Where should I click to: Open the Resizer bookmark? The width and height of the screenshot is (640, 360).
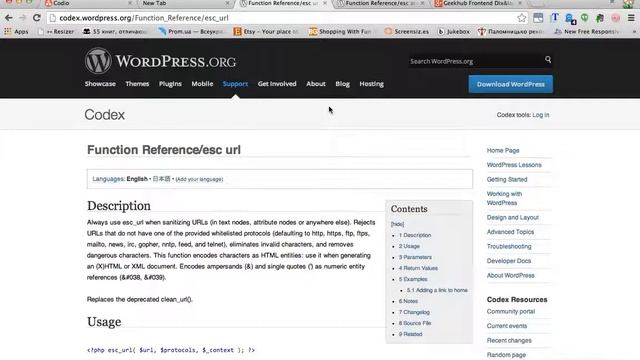(x=56, y=31)
